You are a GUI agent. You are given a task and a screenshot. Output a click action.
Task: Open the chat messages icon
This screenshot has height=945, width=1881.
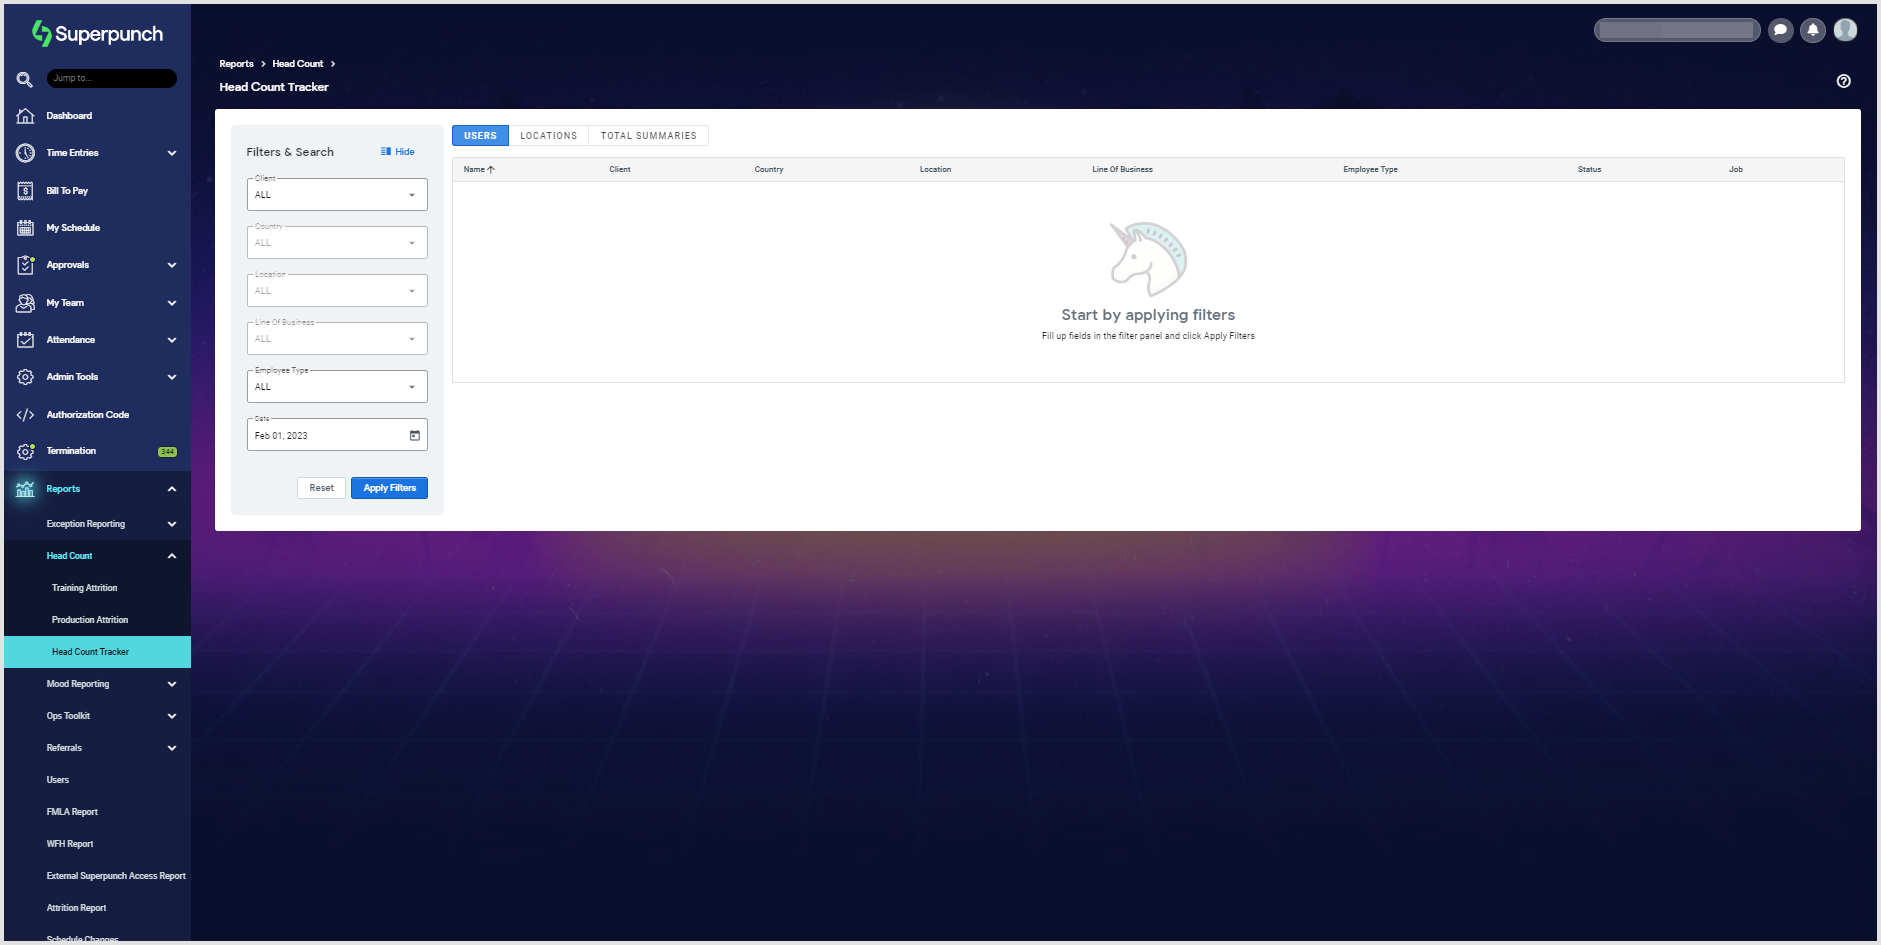(1781, 30)
